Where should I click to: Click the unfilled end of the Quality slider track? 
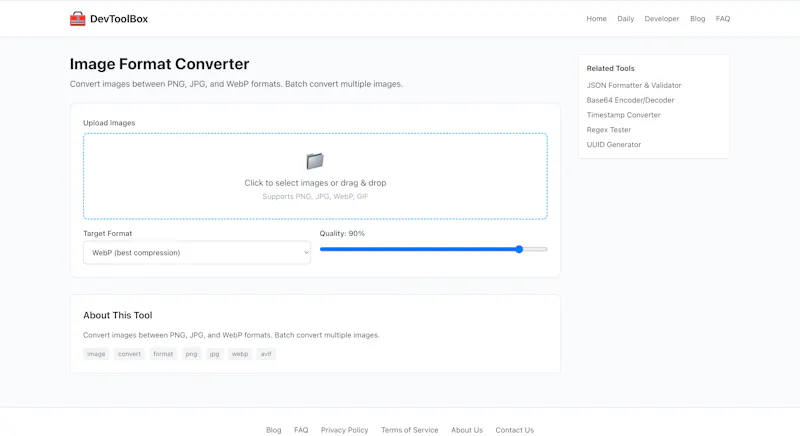point(536,249)
